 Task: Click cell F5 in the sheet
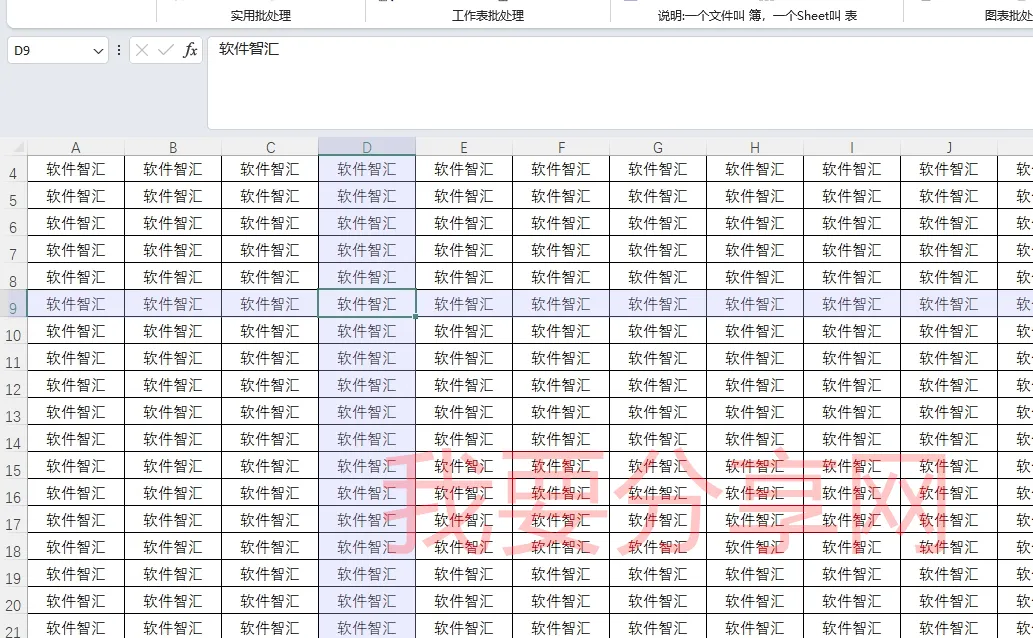coord(561,196)
